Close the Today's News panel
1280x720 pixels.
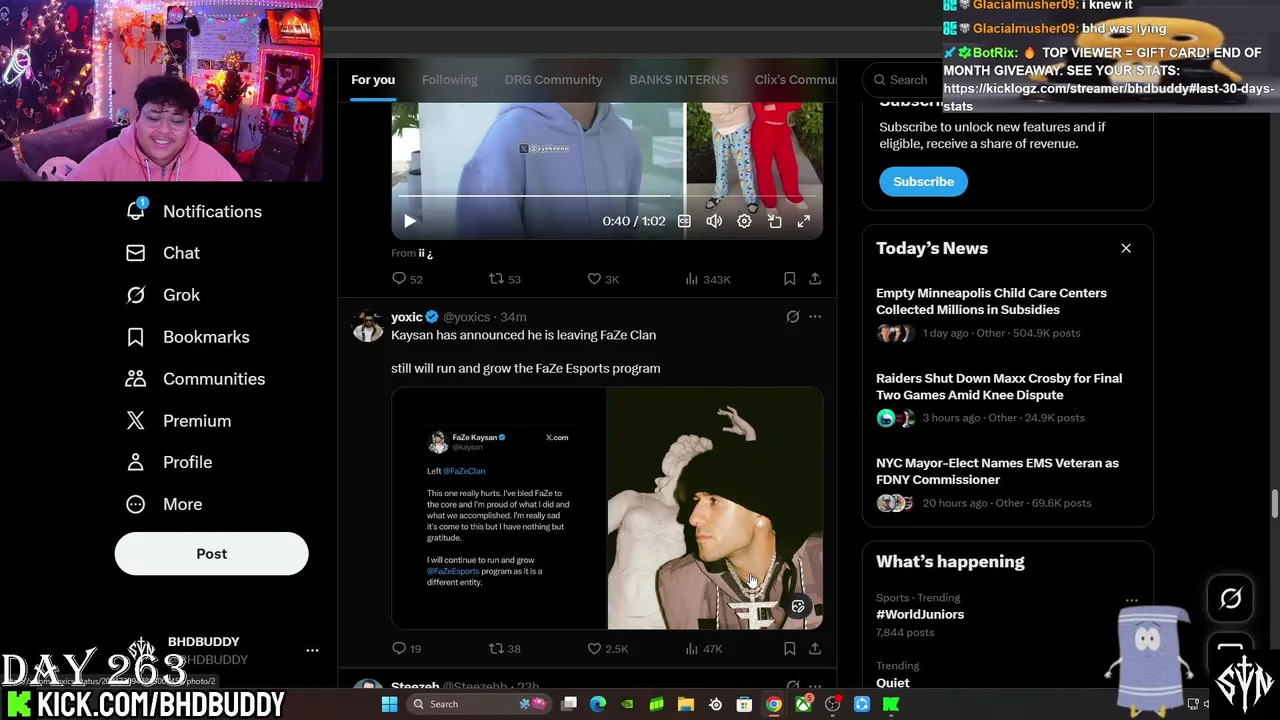click(x=1126, y=248)
